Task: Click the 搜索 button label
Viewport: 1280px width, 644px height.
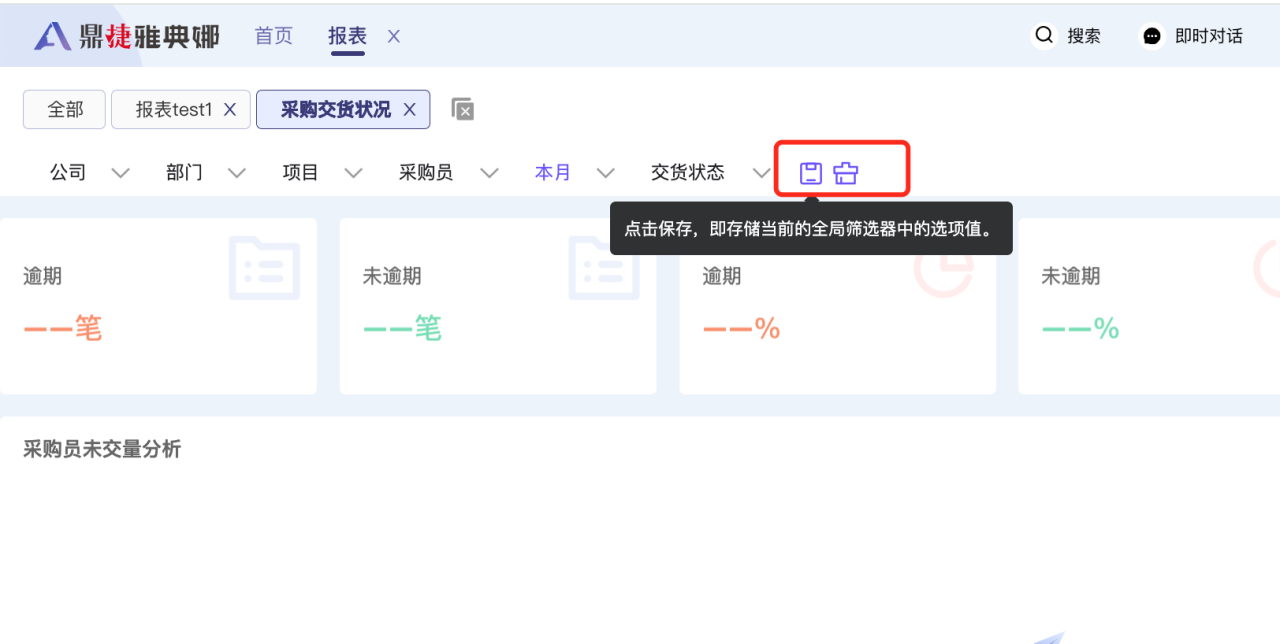Action: tap(1084, 36)
